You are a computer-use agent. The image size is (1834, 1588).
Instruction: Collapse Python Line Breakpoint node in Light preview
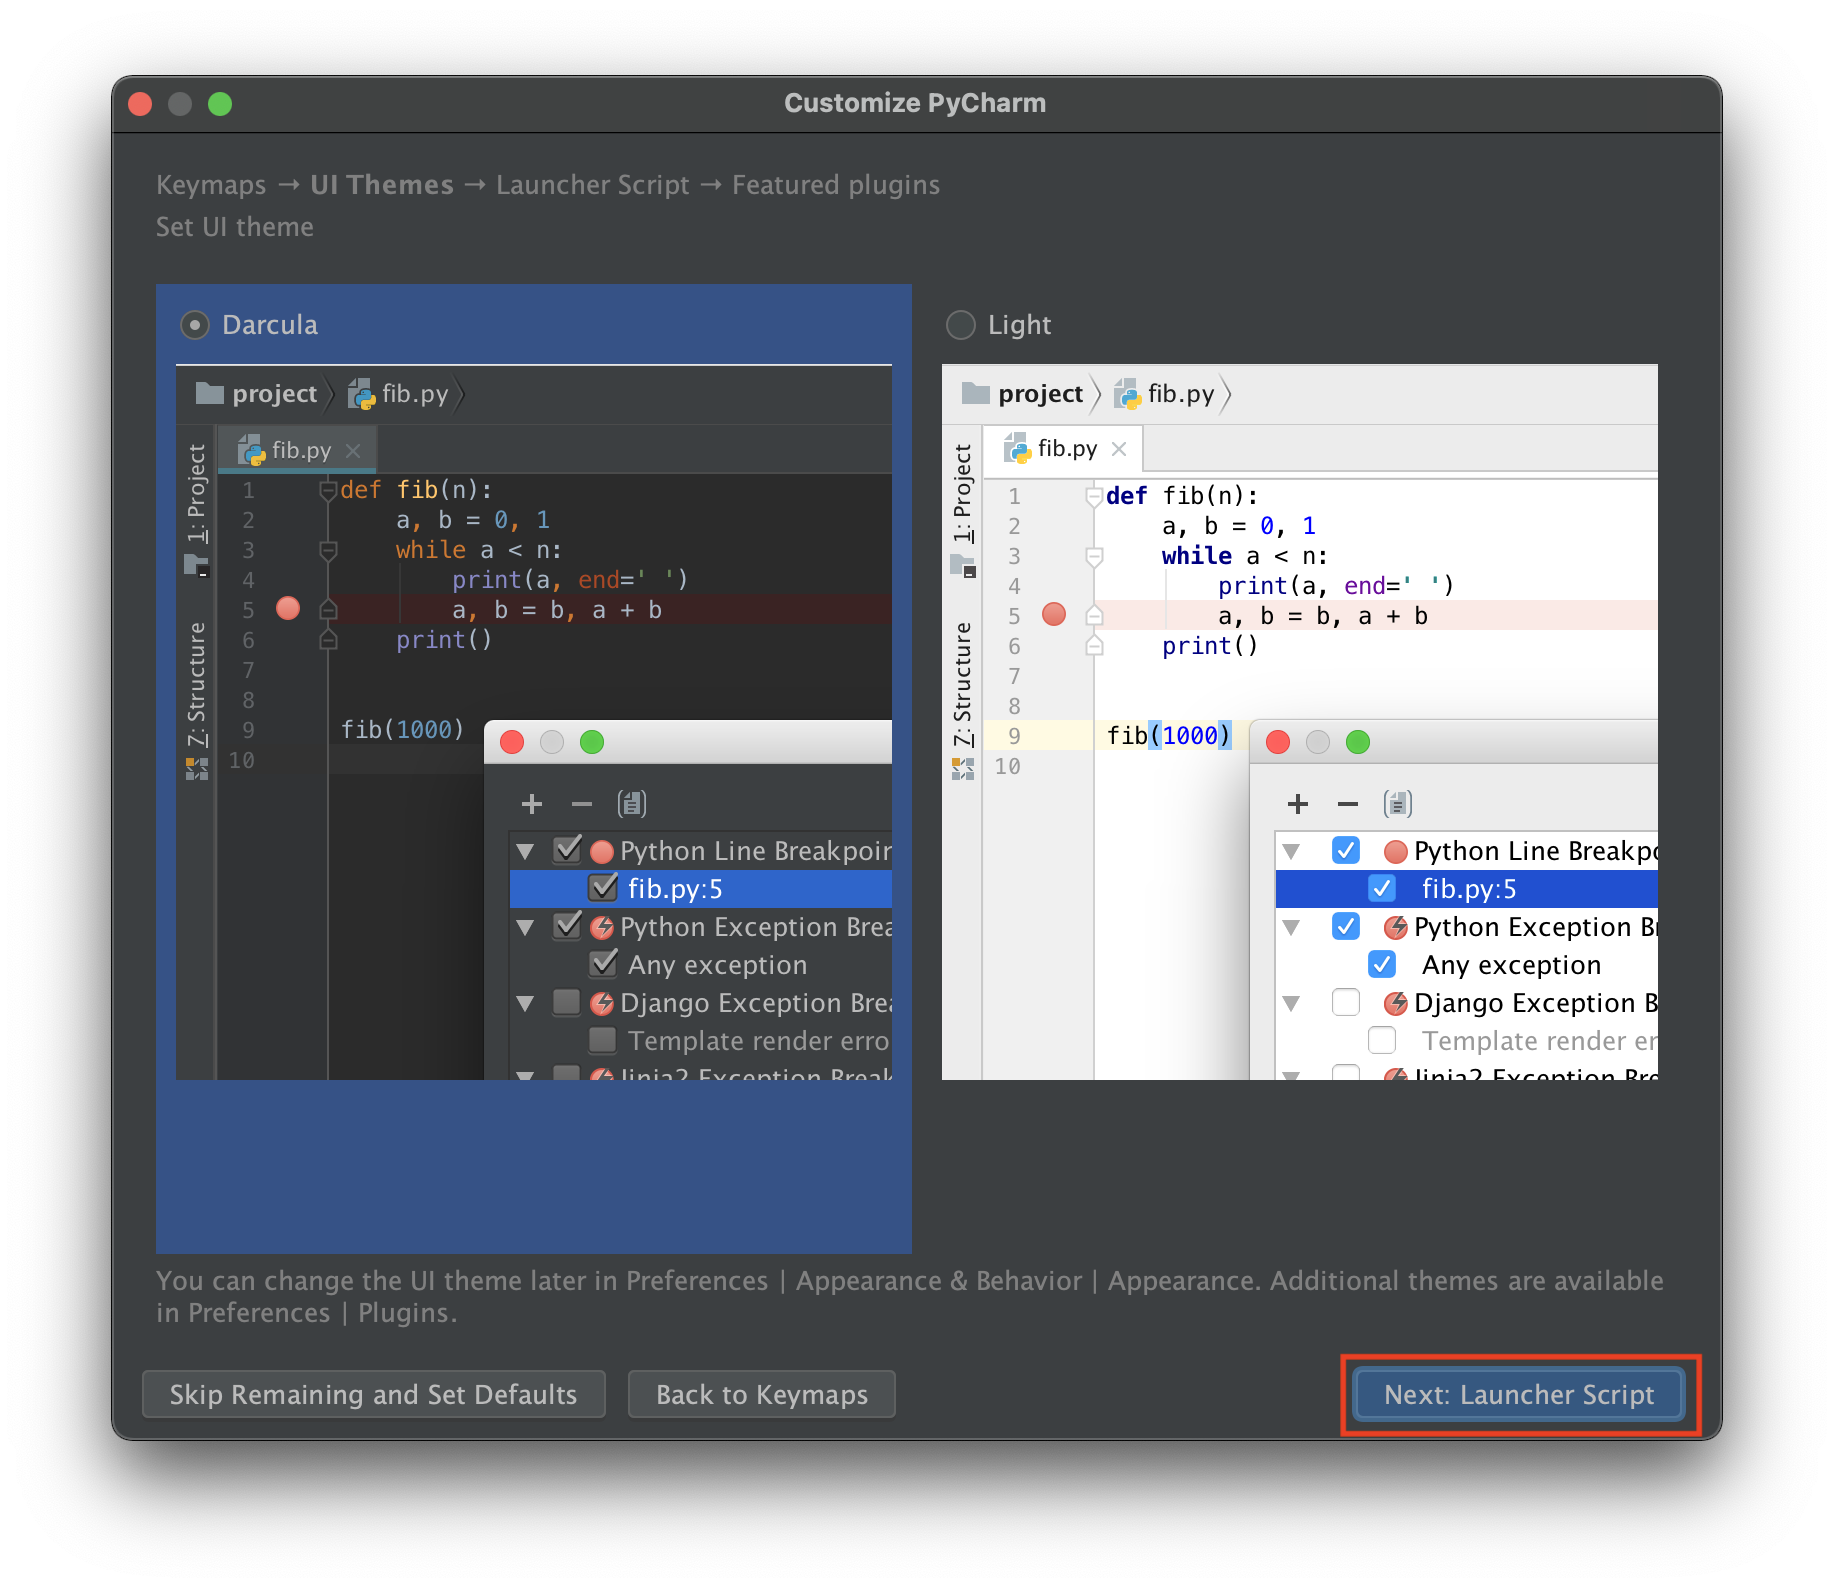tap(1291, 852)
